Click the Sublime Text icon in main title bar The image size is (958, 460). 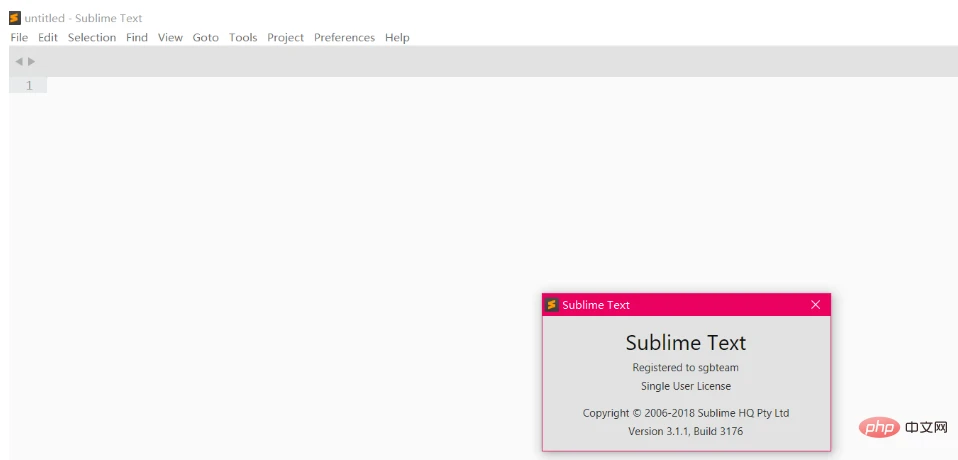click(x=15, y=18)
